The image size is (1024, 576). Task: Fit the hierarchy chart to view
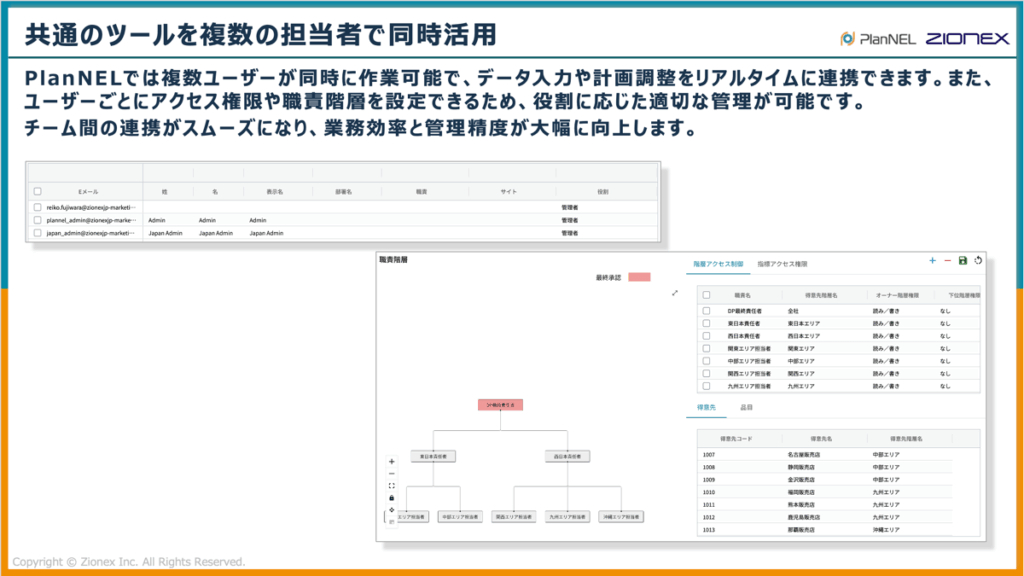pyautogui.click(x=392, y=486)
